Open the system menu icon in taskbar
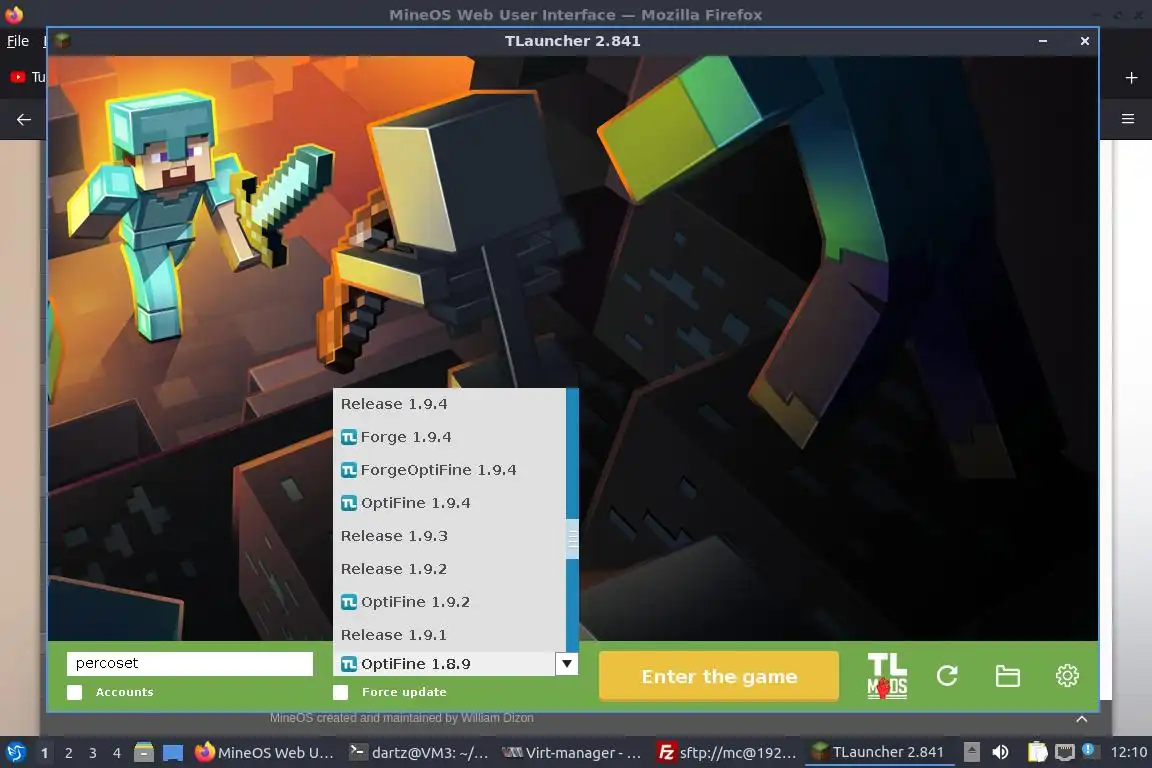The width and height of the screenshot is (1152, 768). tap(15, 753)
